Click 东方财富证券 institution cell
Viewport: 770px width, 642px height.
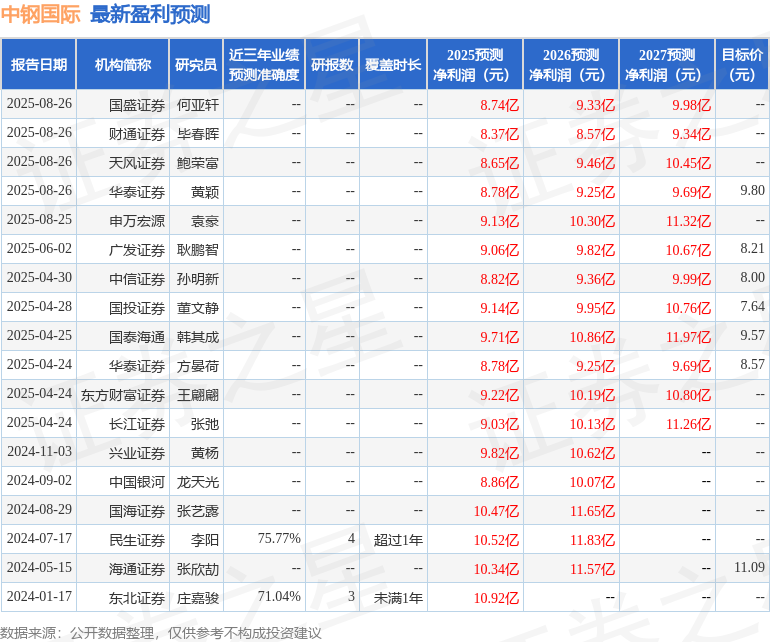[123, 395]
